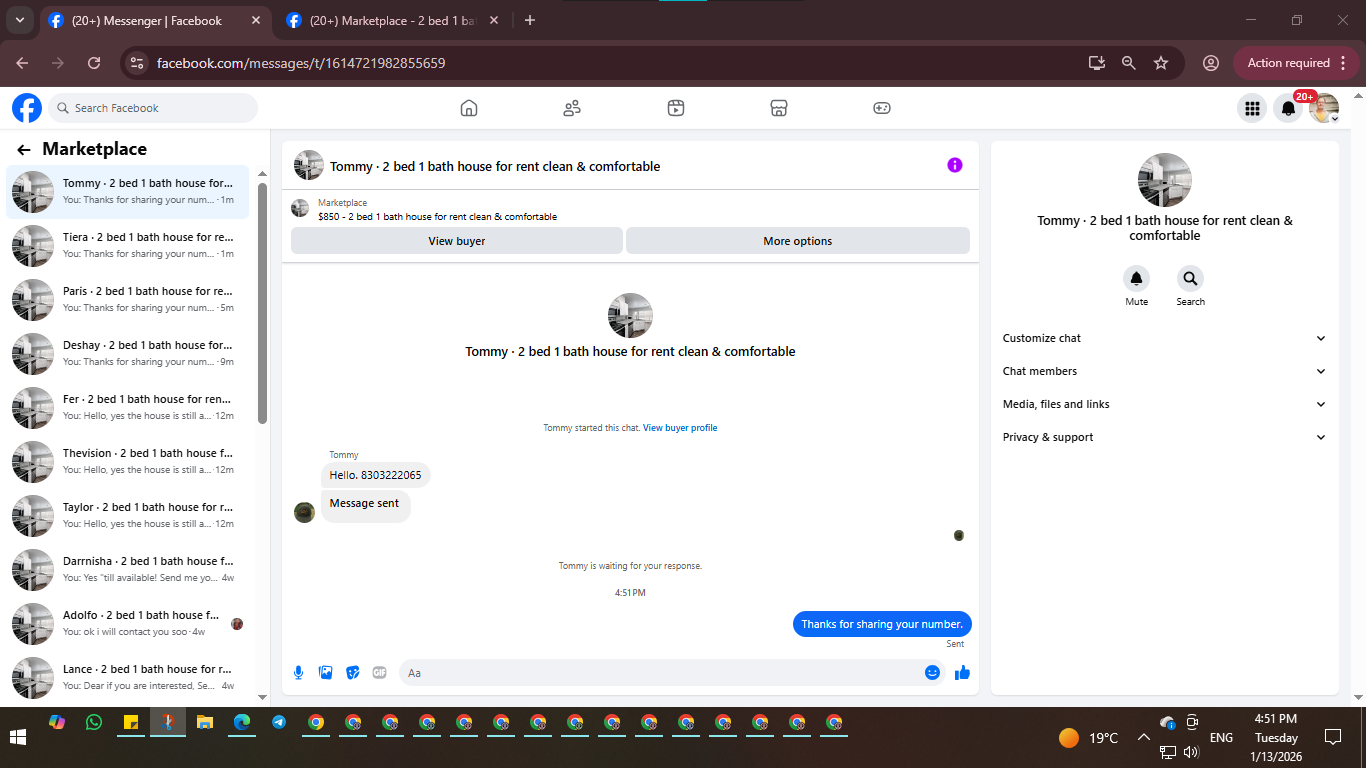Open the Taylor conversation
Screen dimensions: 1366x768
128,515
